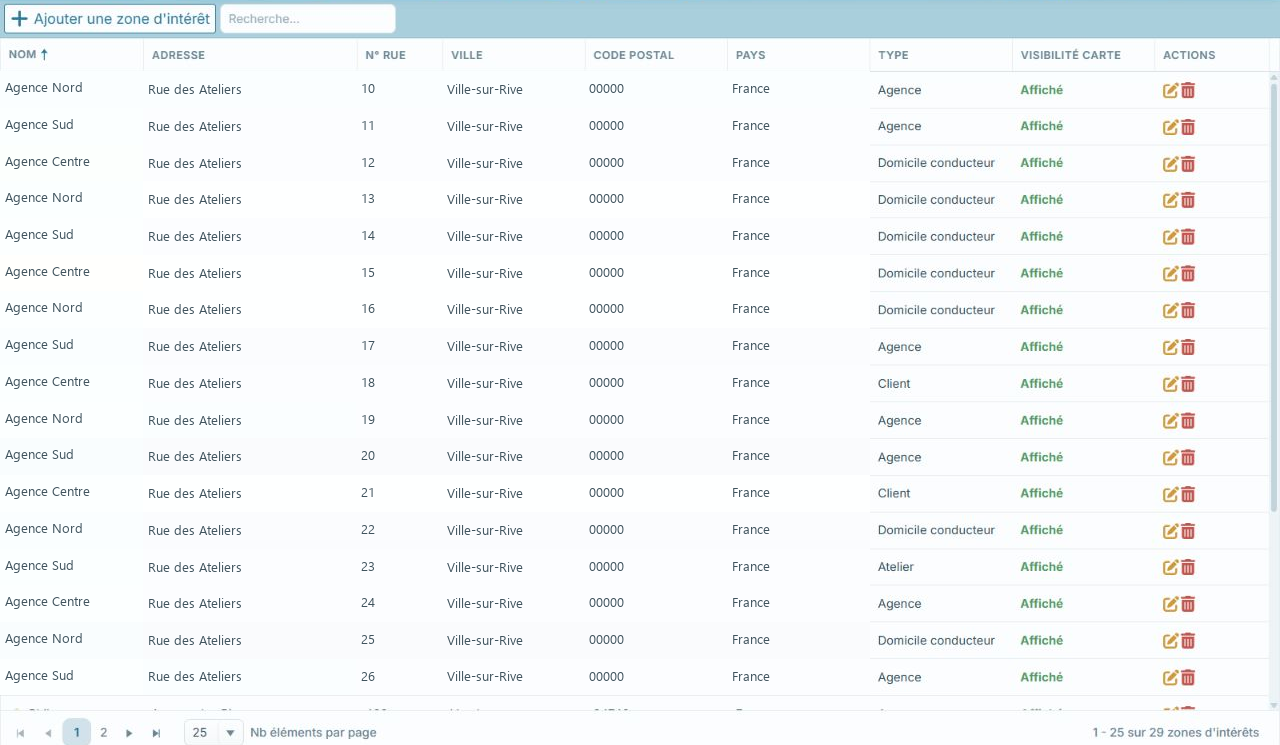Focus the Recherche search field
Image resolution: width=1280 pixels, height=745 pixels.
308,19
